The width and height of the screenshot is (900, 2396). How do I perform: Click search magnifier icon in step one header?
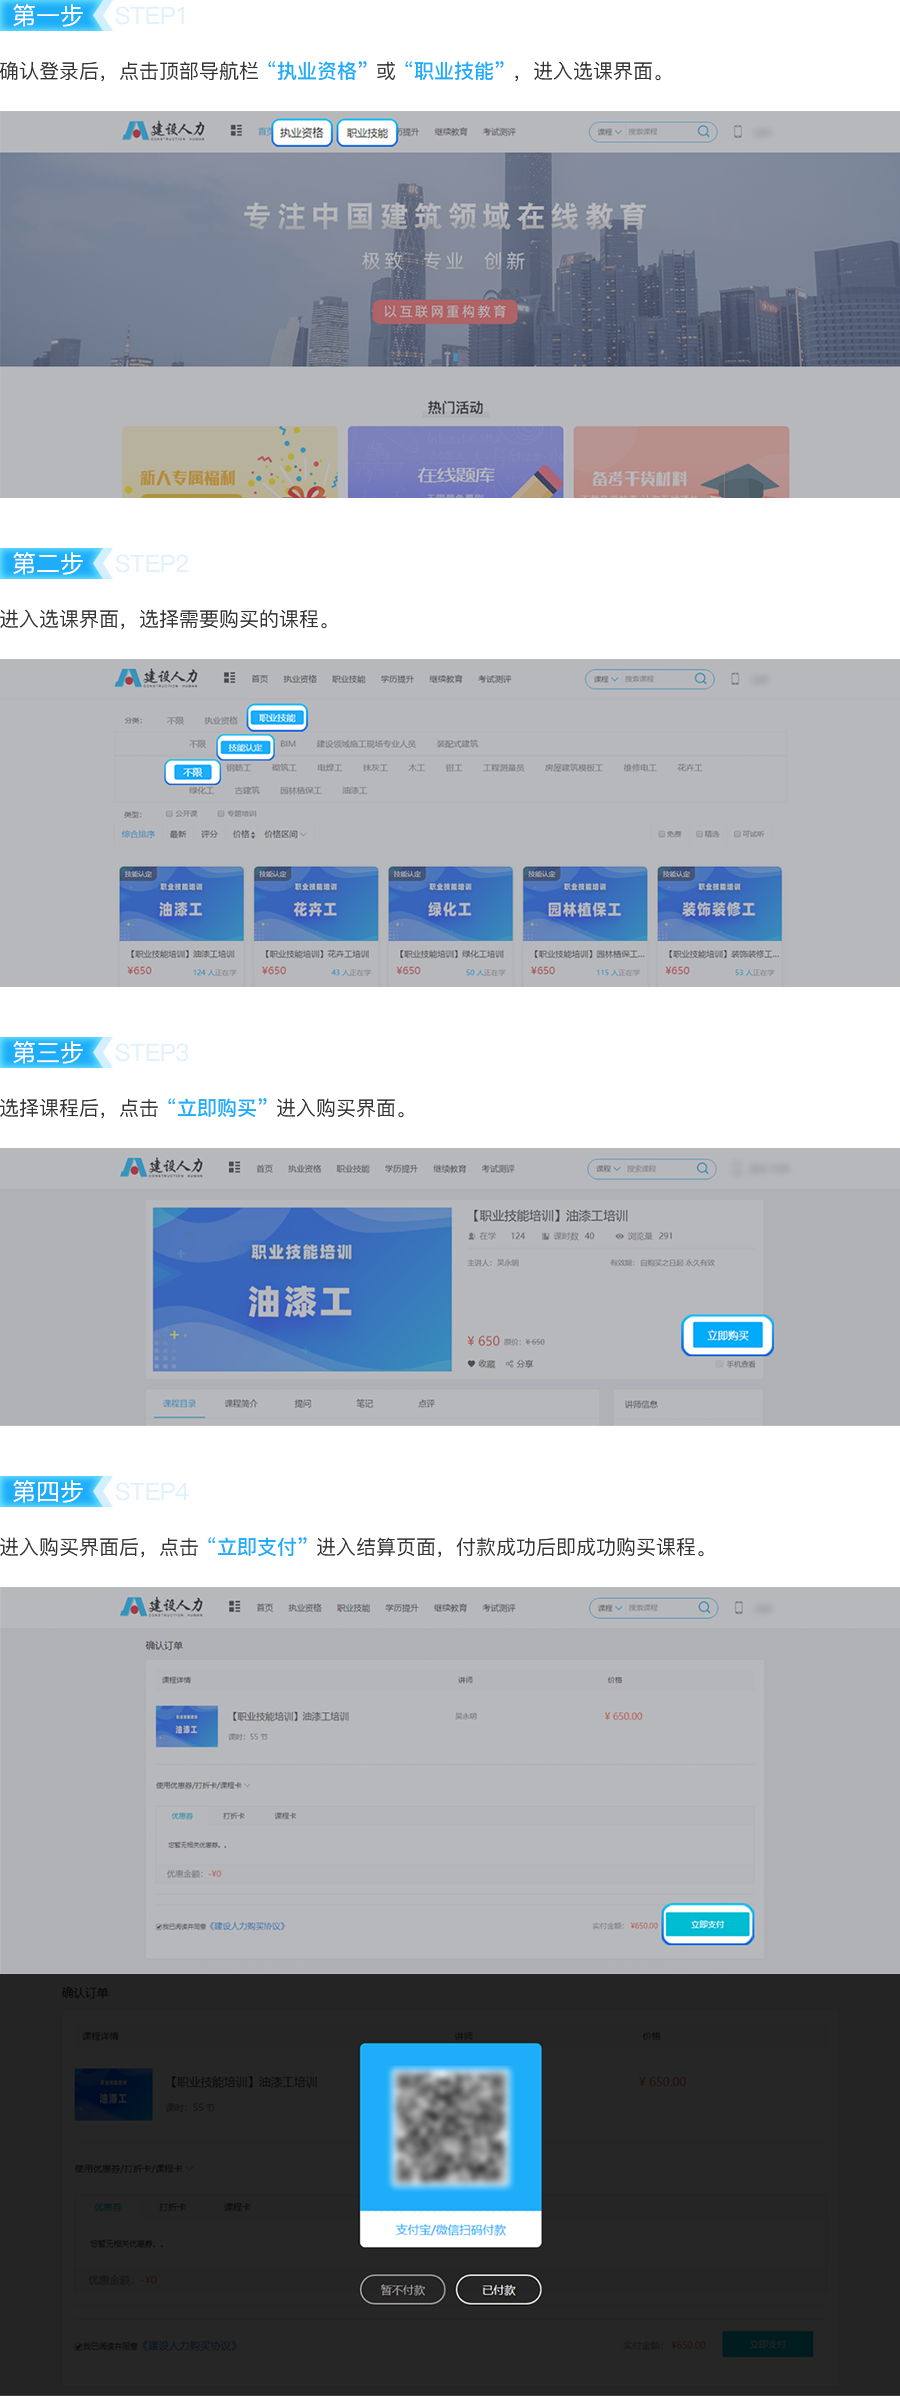703,131
